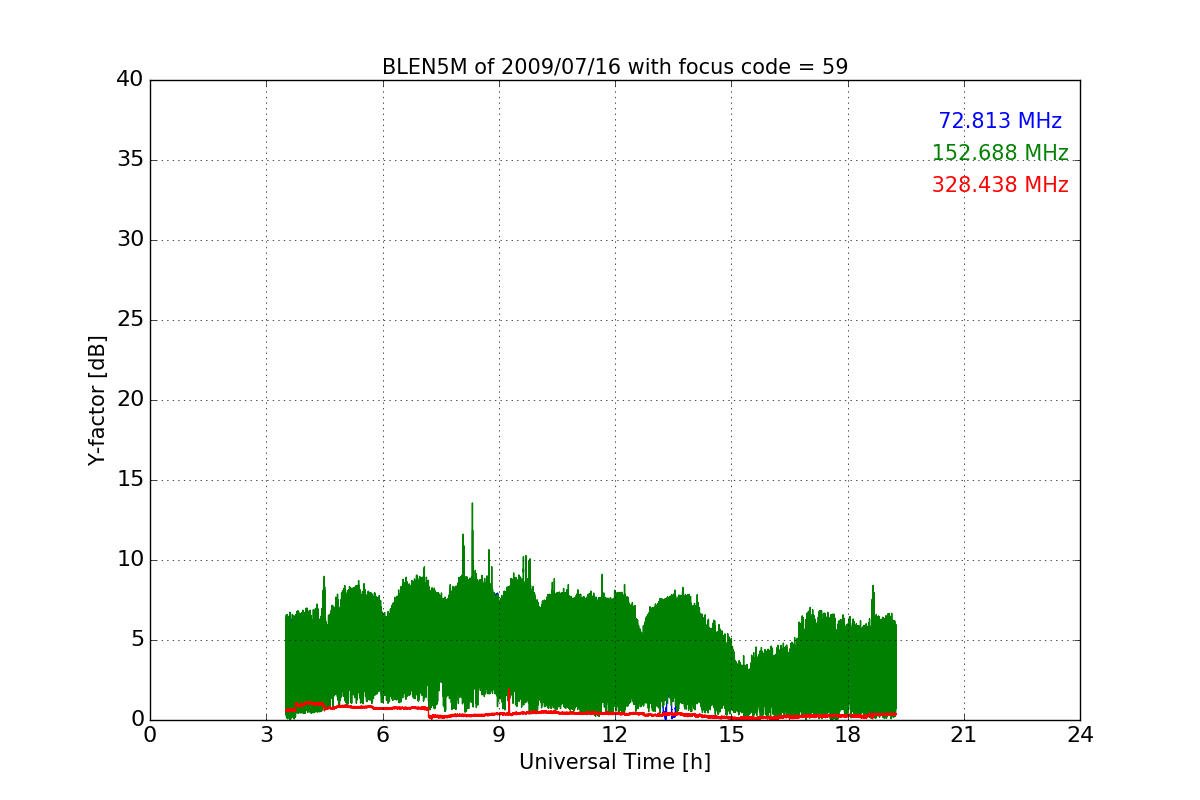1200x800 pixels.
Task: Click the x-axis tick label '15'
Action: 731,735
